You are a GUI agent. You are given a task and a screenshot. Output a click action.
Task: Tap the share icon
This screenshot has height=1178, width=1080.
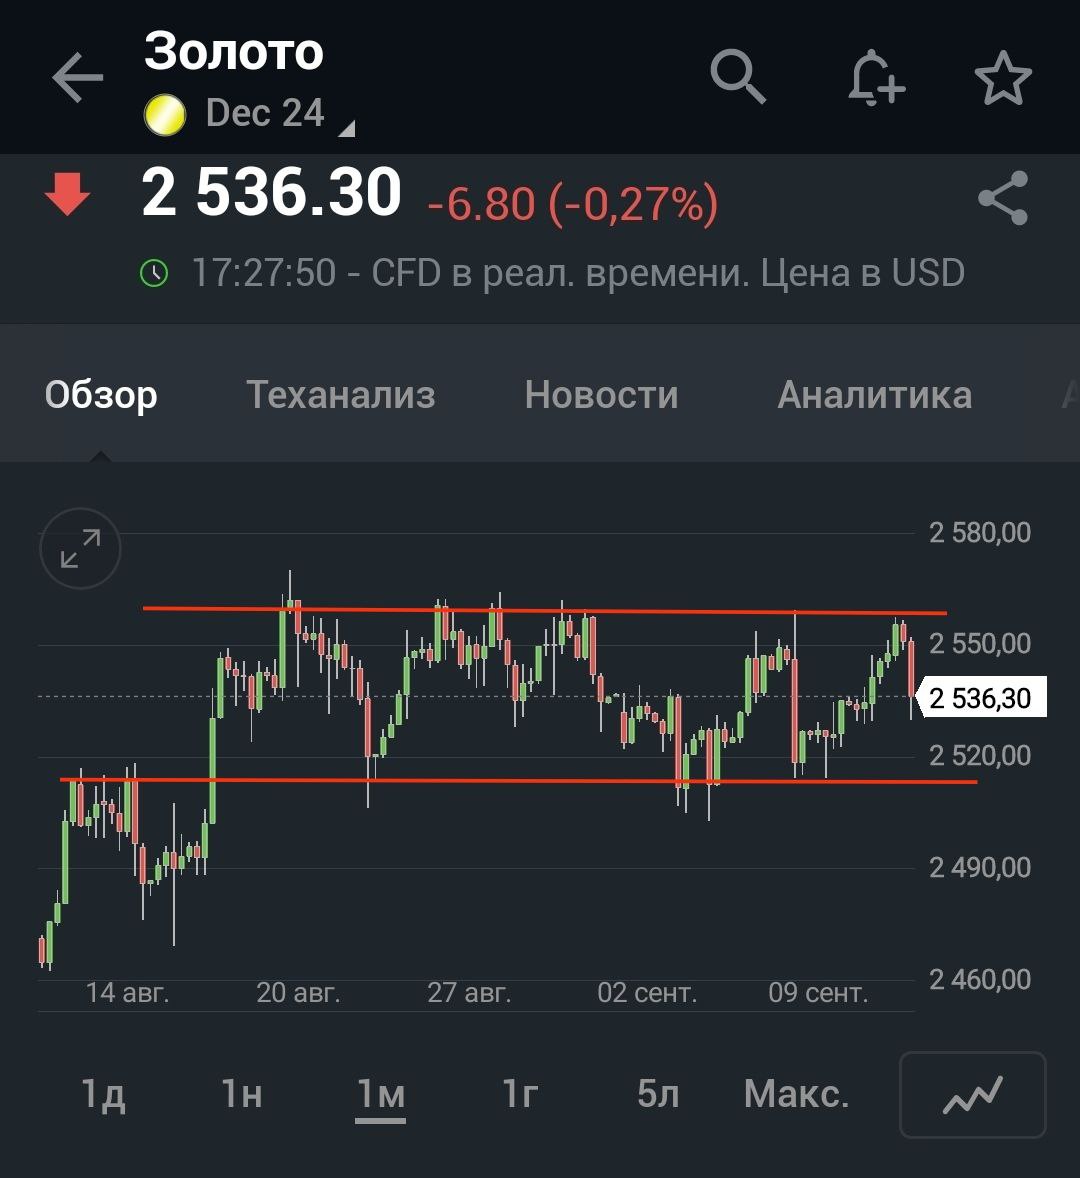(1003, 198)
